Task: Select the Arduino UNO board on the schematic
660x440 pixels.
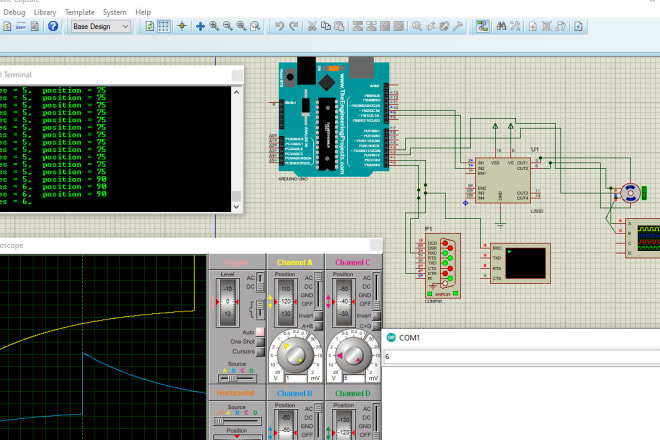Action: 333,117
